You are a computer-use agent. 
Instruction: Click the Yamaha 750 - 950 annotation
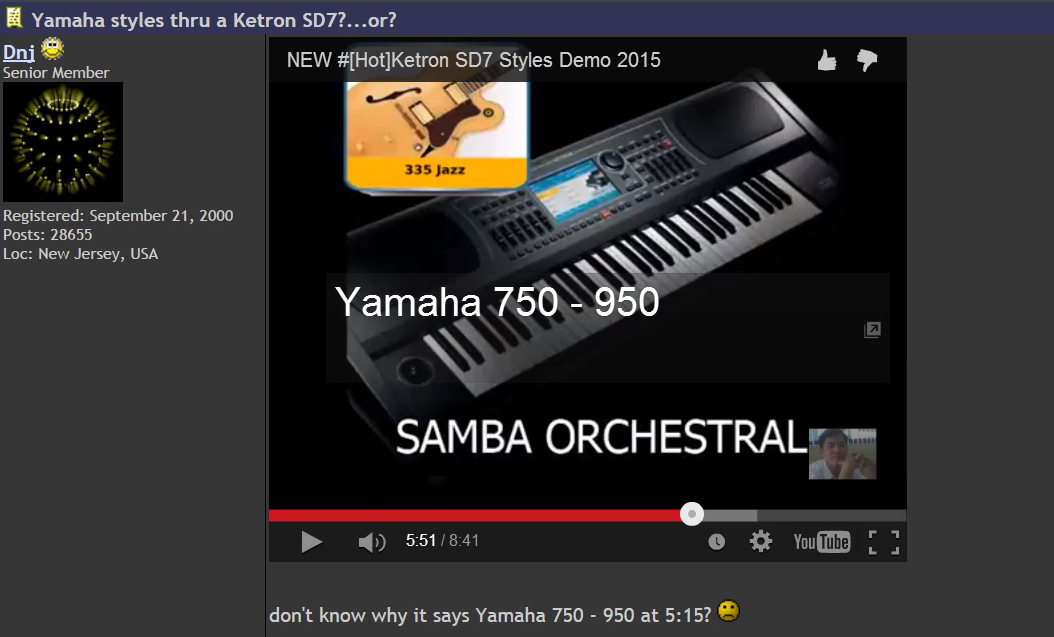click(497, 302)
